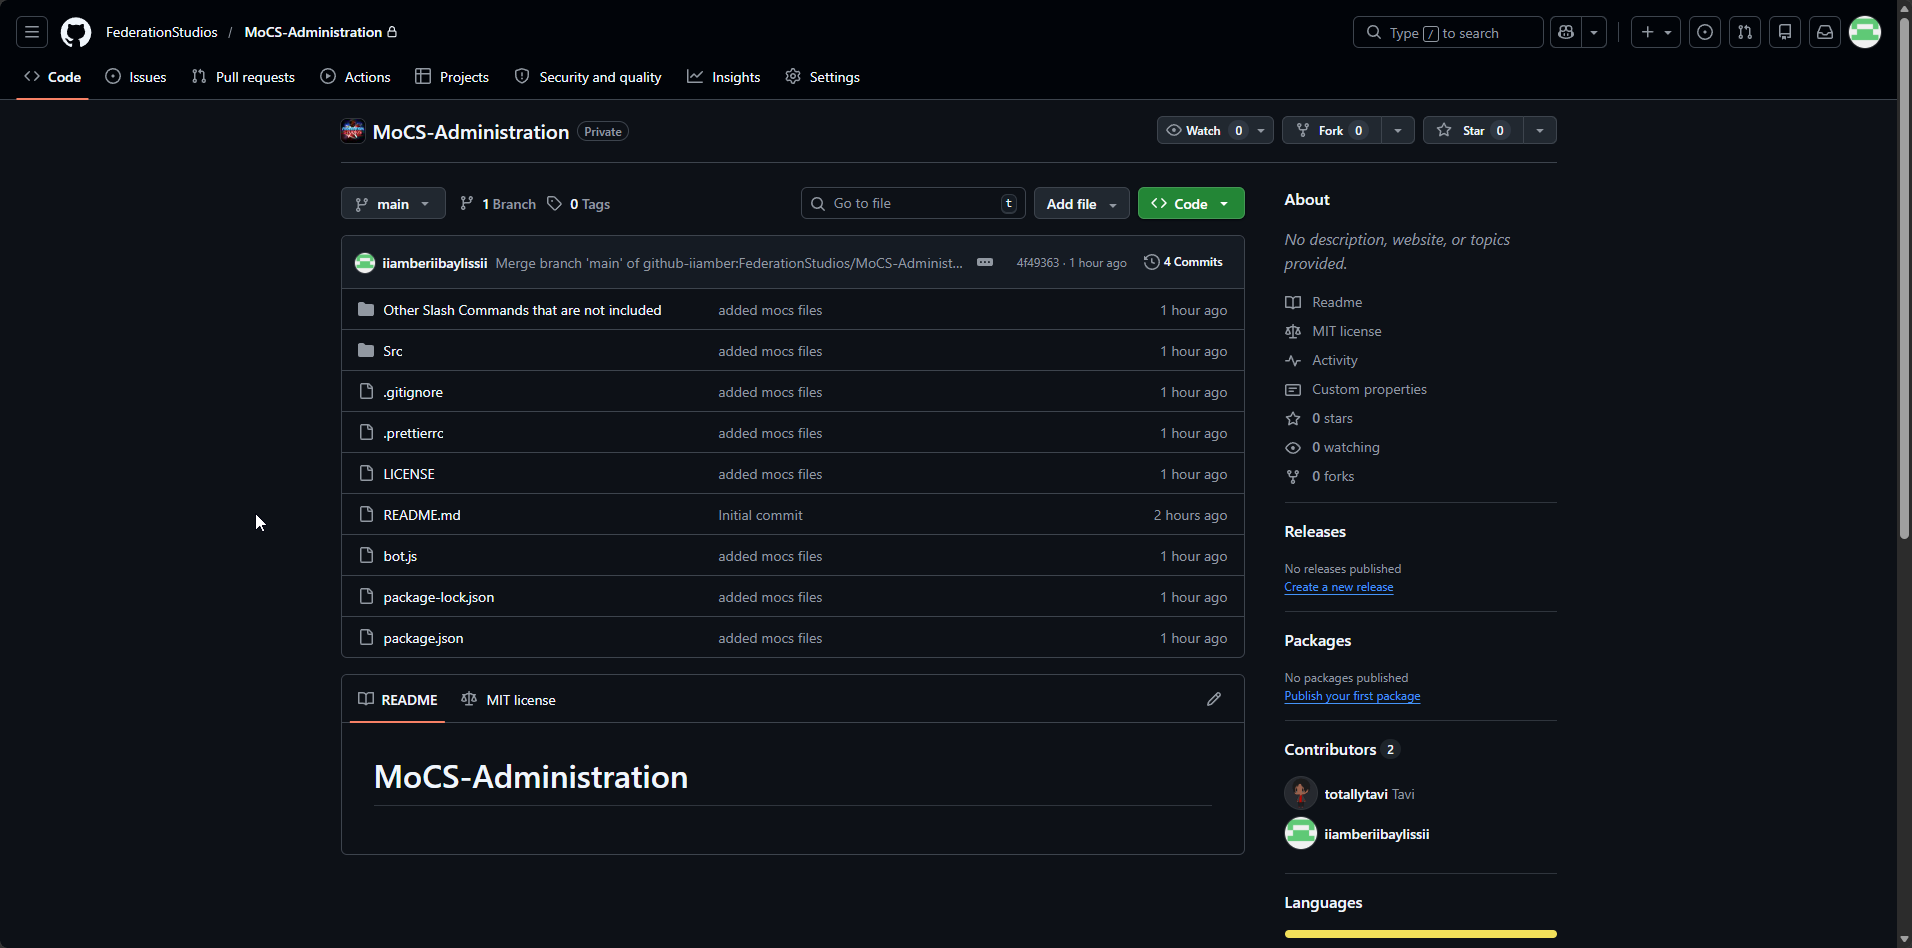Open the green Code dropdown
Screen dimensions: 1912x948
point(1190,203)
